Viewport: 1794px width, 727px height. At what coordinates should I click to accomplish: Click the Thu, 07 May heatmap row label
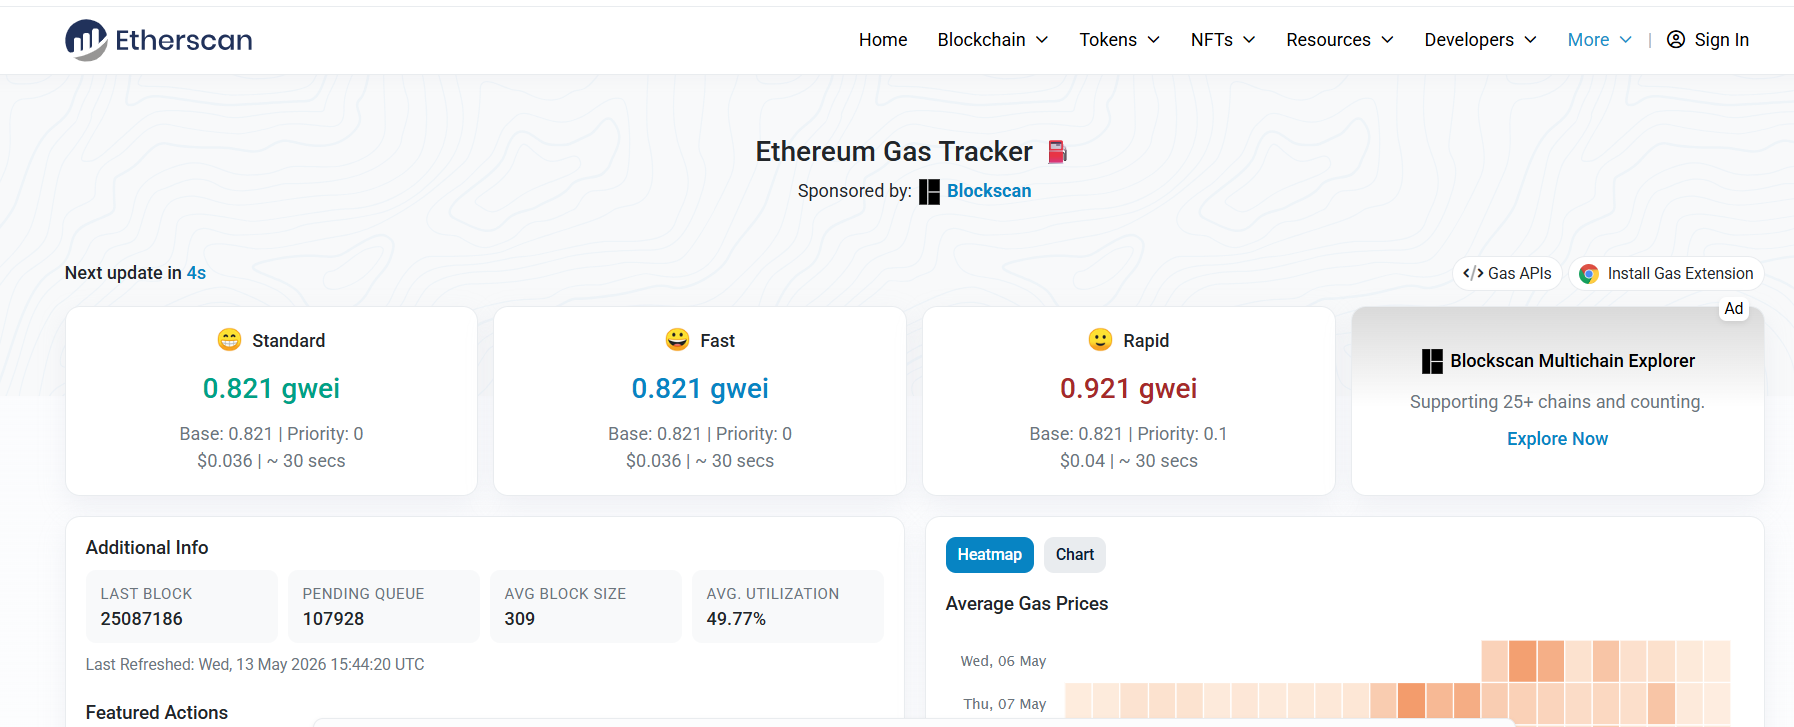pyautogui.click(x=1005, y=704)
